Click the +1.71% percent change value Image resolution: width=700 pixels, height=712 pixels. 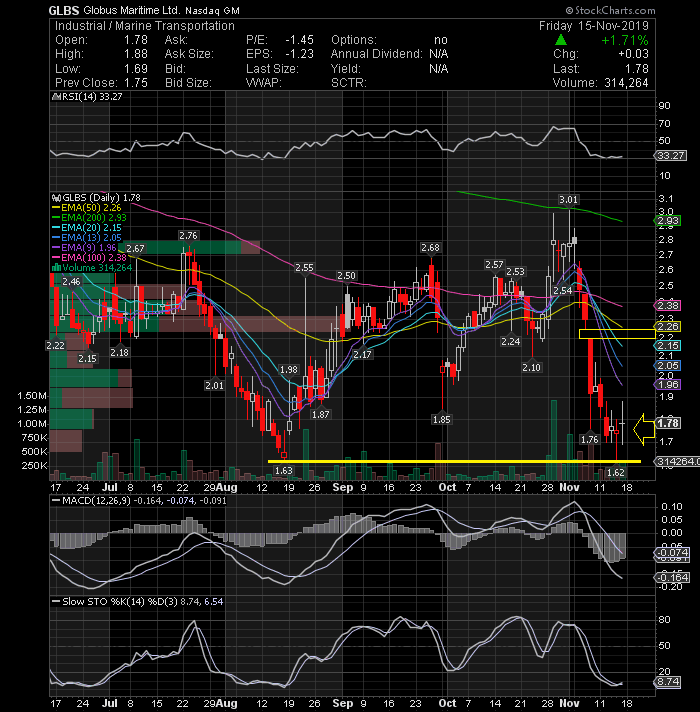coord(625,40)
